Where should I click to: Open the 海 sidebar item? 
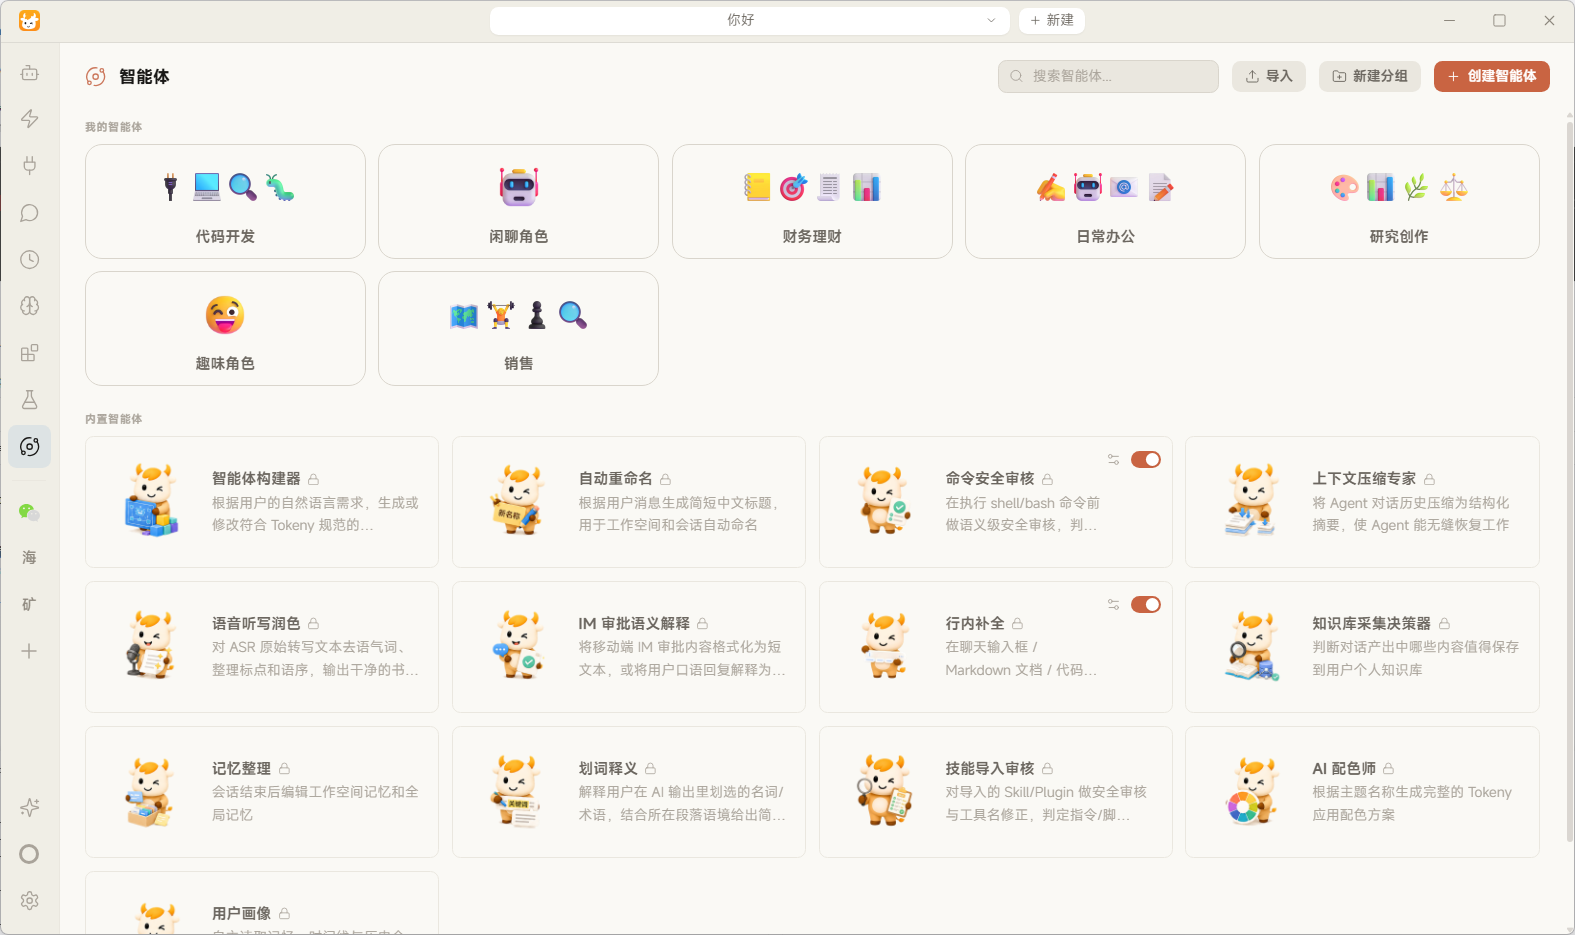point(30,557)
